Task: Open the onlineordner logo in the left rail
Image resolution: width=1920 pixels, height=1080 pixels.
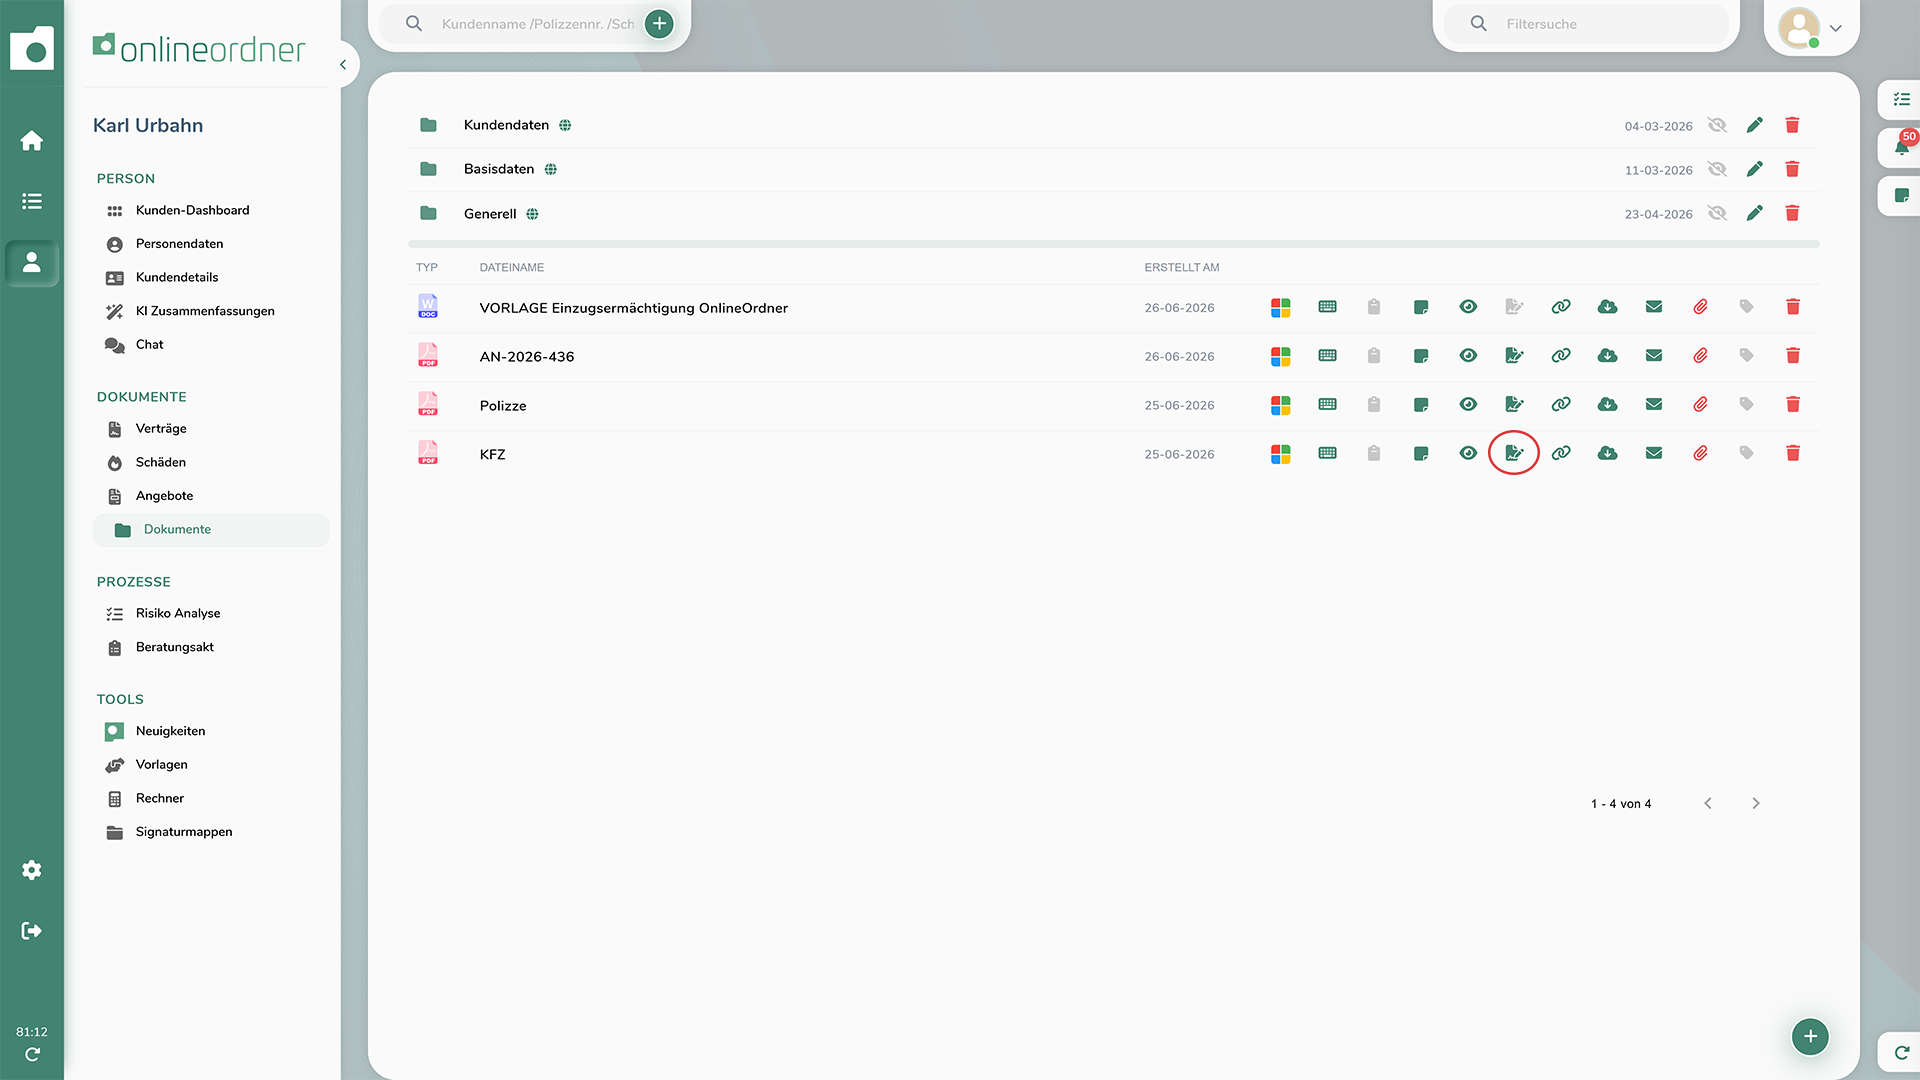Action: (x=32, y=48)
